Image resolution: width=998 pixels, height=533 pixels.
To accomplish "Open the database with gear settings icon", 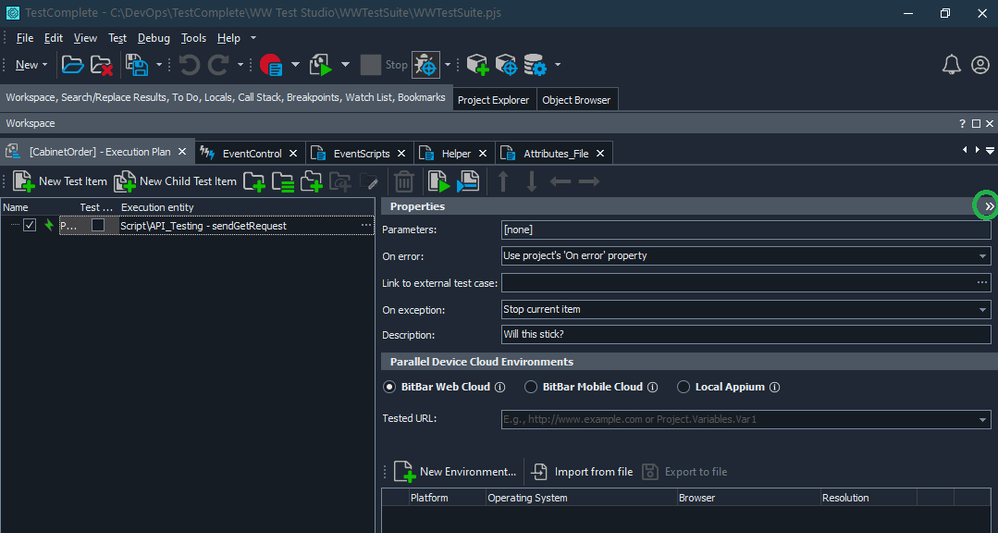I will pos(535,65).
